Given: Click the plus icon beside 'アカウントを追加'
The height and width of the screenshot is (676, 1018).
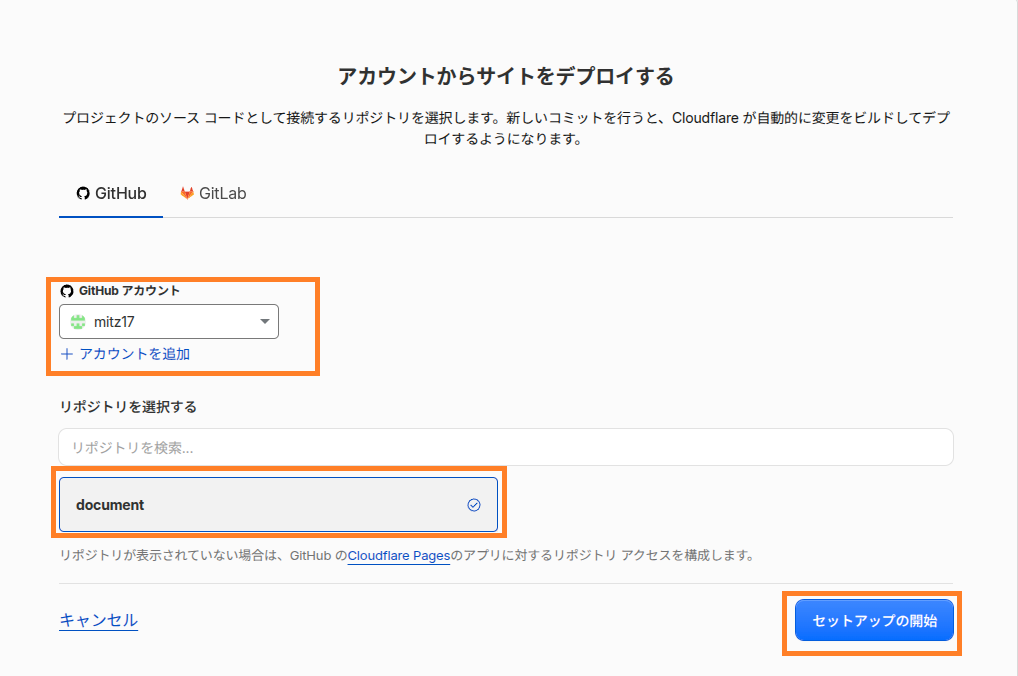Looking at the screenshot, I should click(67, 354).
